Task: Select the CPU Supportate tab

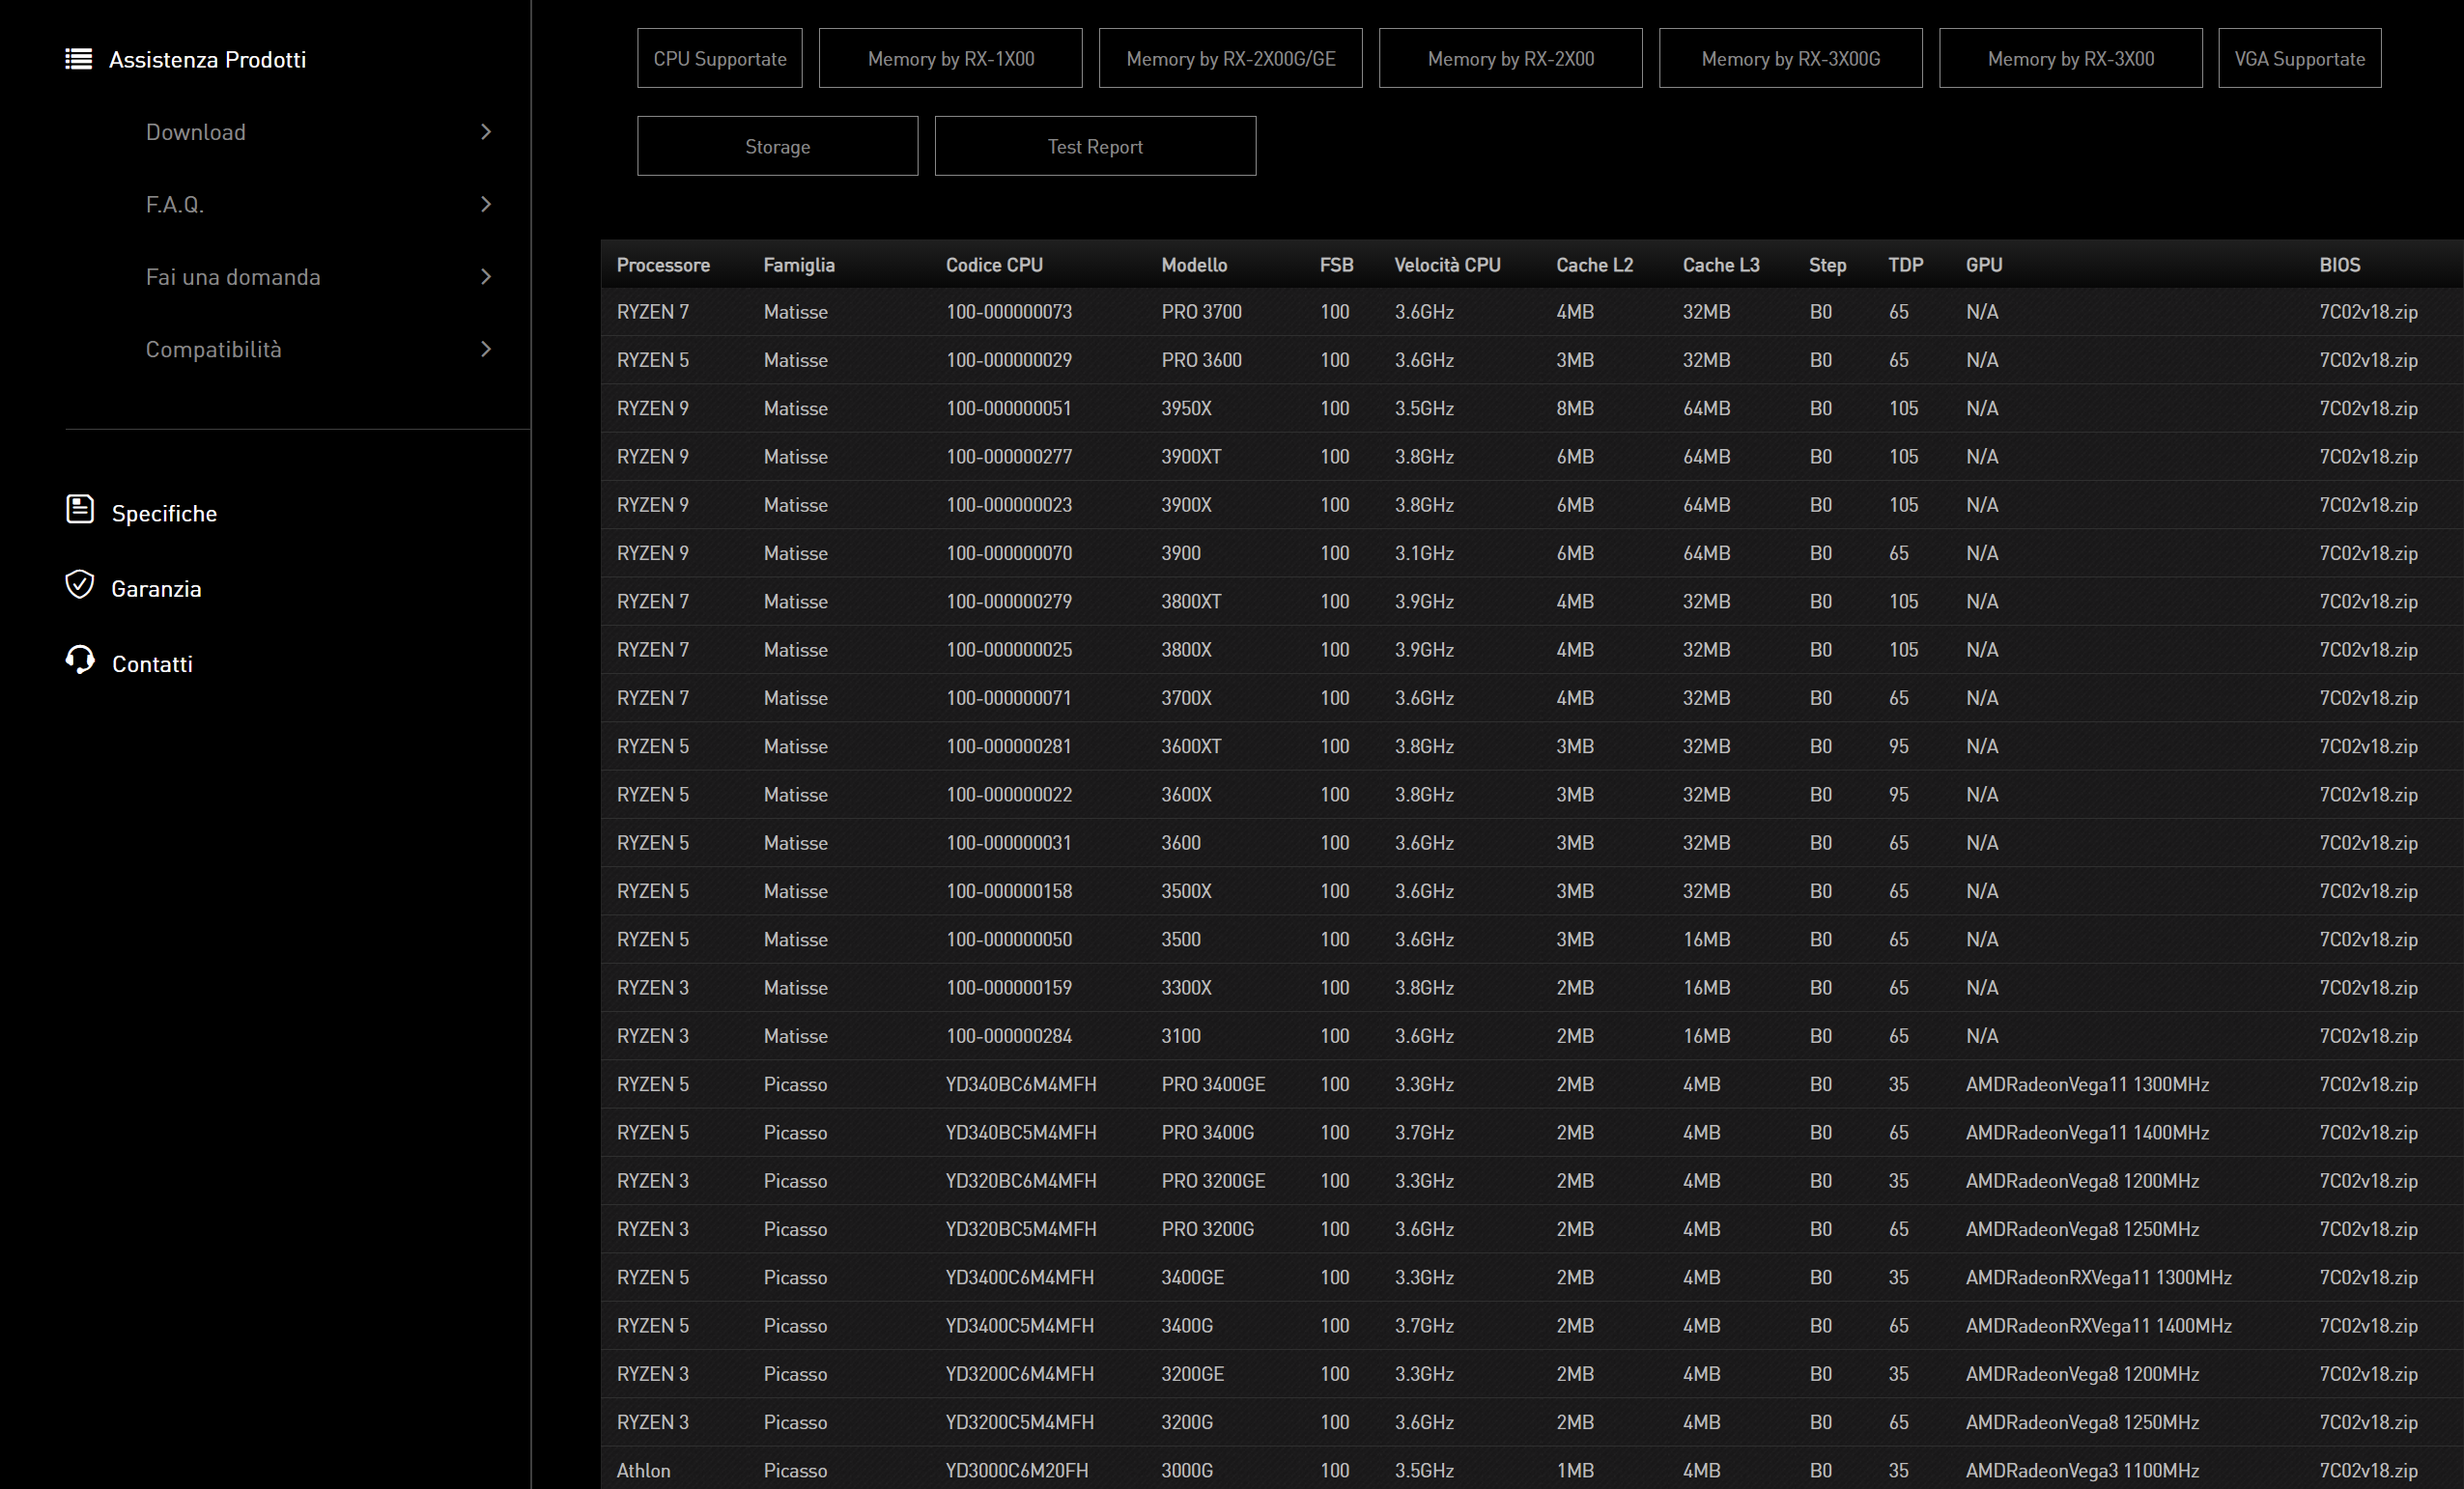Action: pos(720,58)
